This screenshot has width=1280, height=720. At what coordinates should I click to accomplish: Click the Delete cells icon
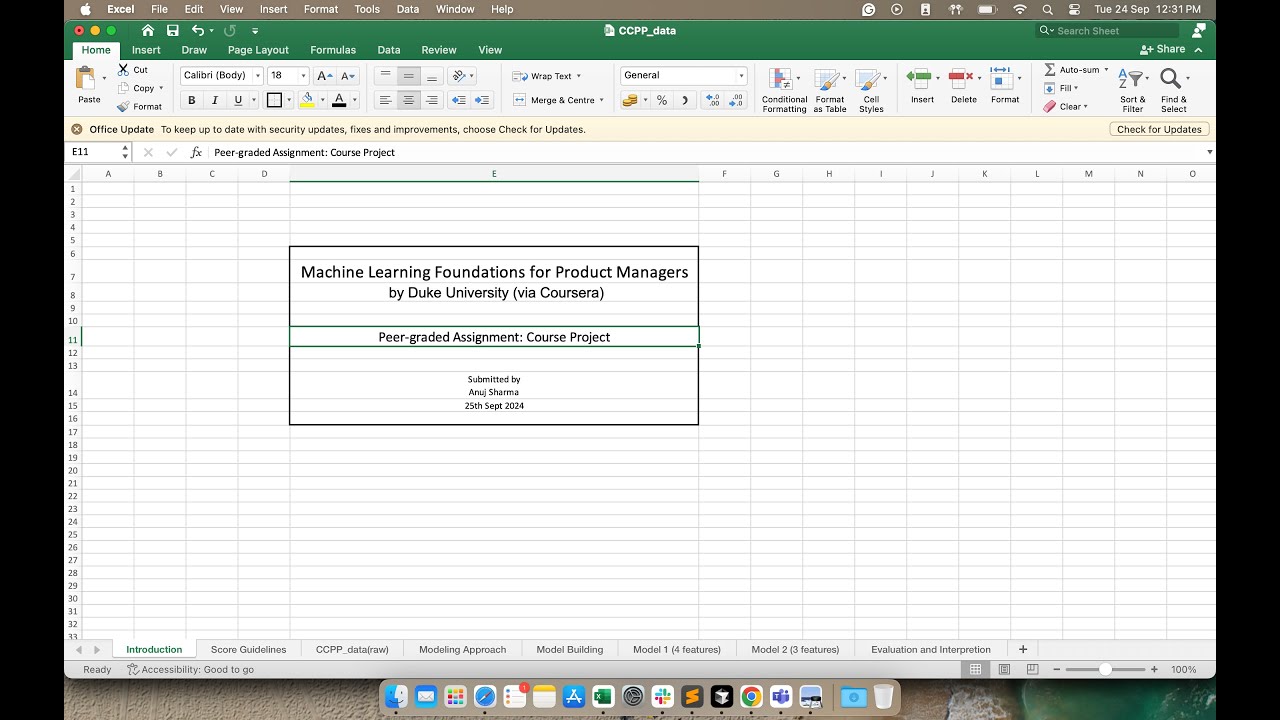point(960,78)
